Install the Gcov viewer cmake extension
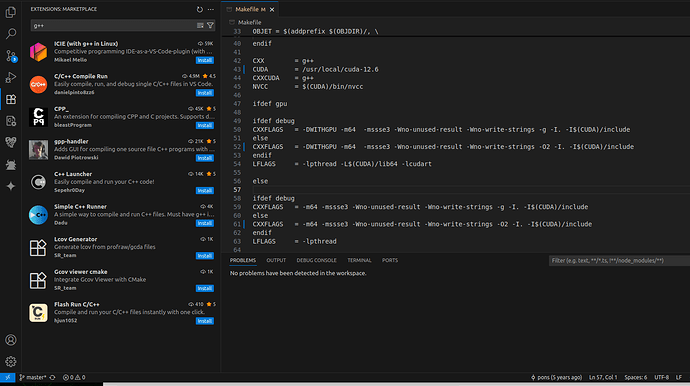This screenshot has height=386, width=690. [205, 288]
